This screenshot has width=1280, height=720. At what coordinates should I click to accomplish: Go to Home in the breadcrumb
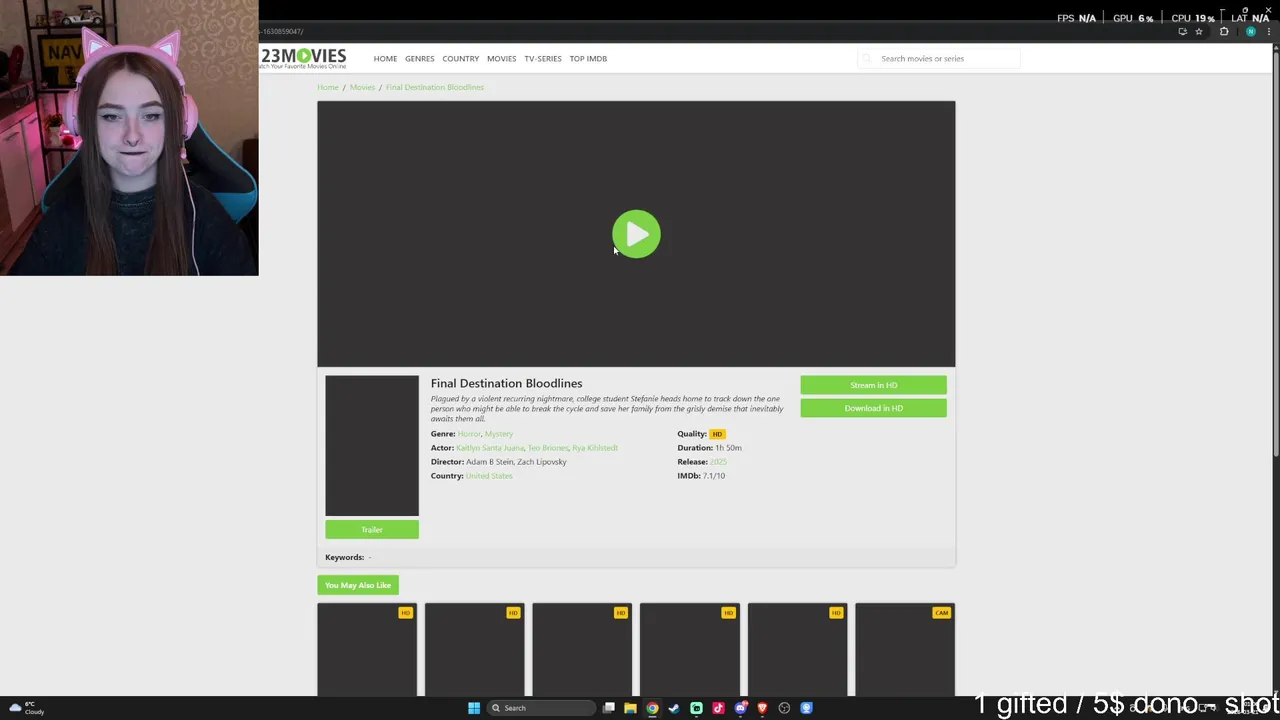point(328,87)
